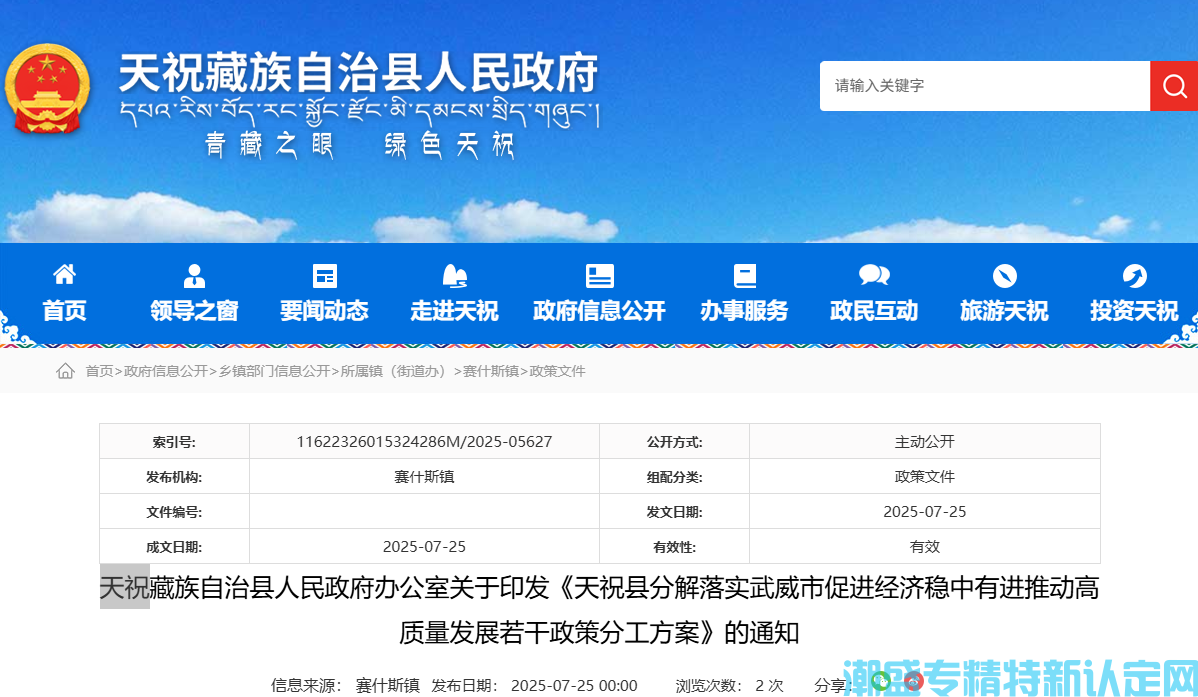Click the breadcrumb house icon
Viewport: 1198px width, 697px height.
point(65,371)
